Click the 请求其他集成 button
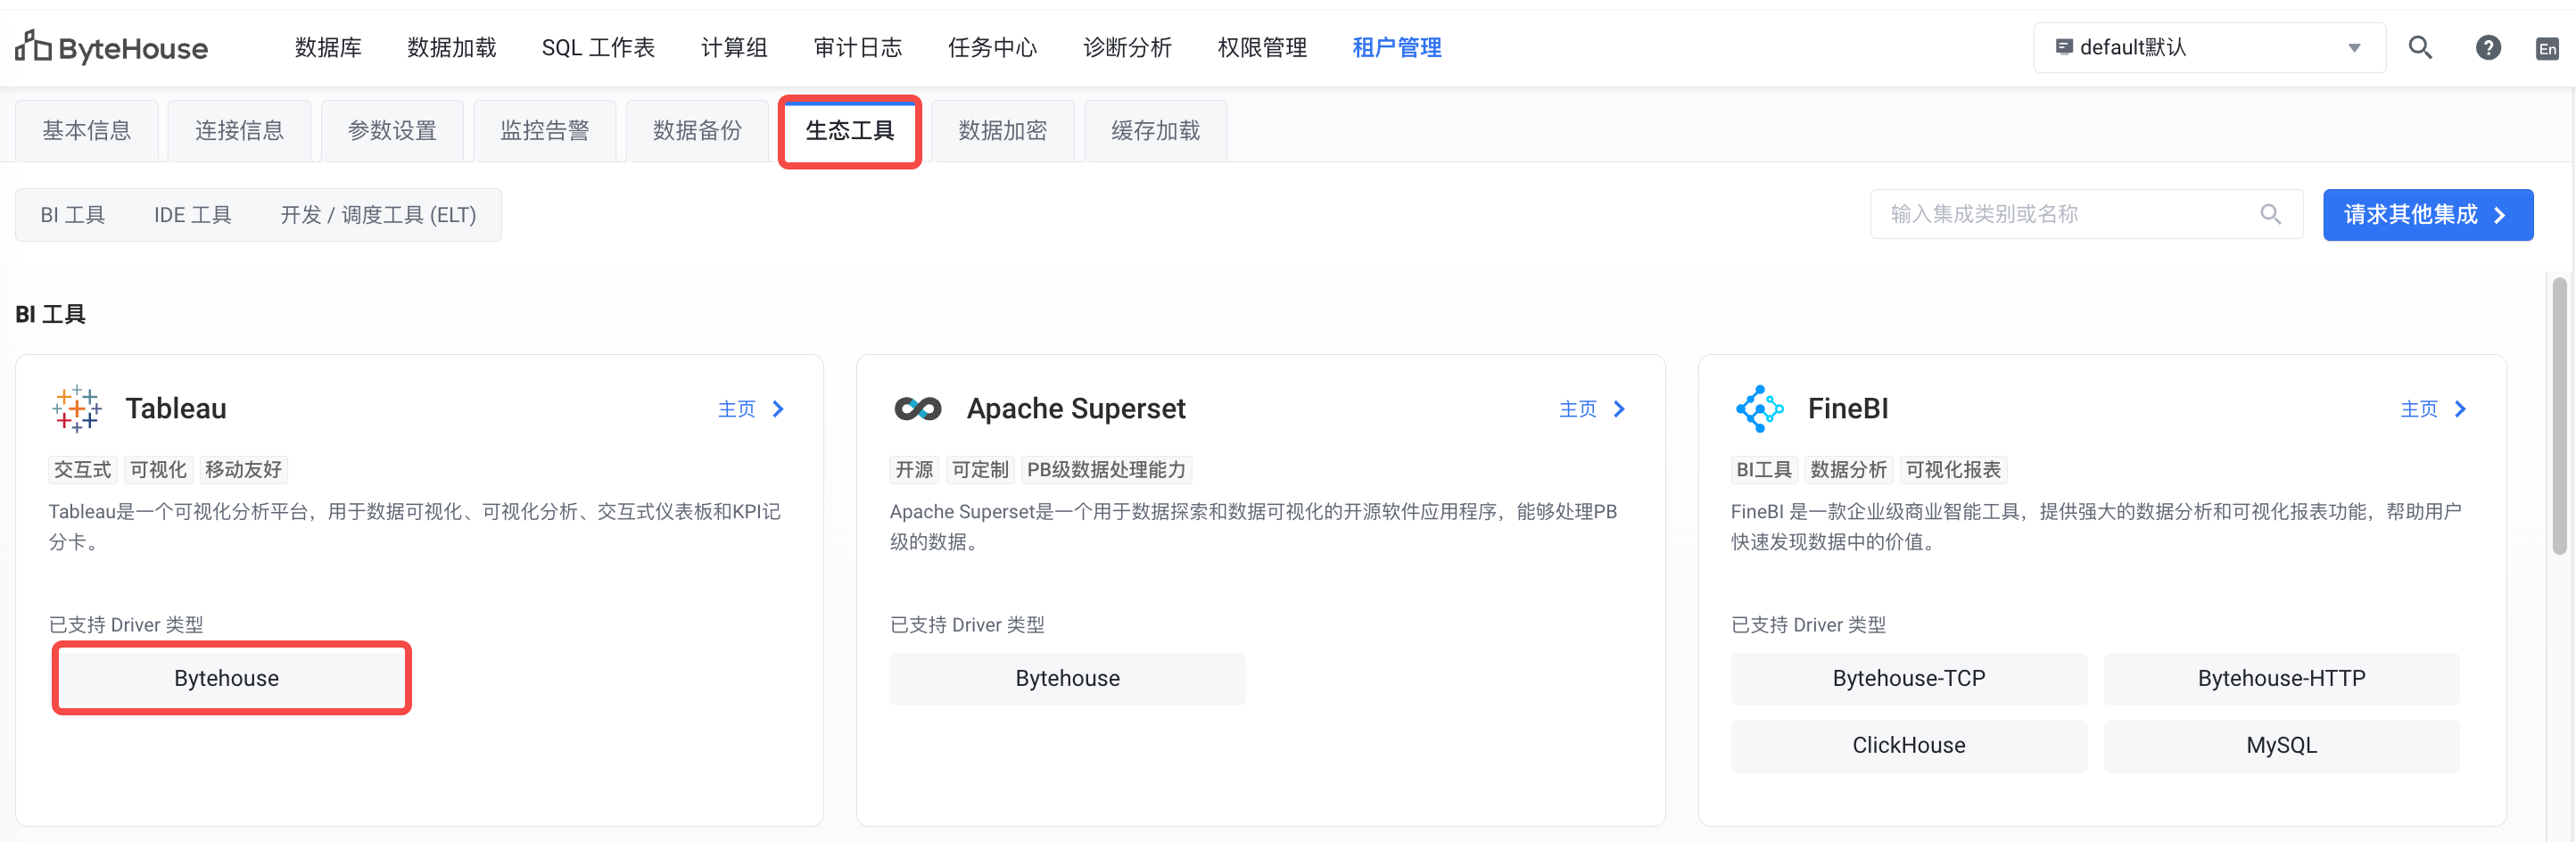2576x842 pixels. point(2428,215)
